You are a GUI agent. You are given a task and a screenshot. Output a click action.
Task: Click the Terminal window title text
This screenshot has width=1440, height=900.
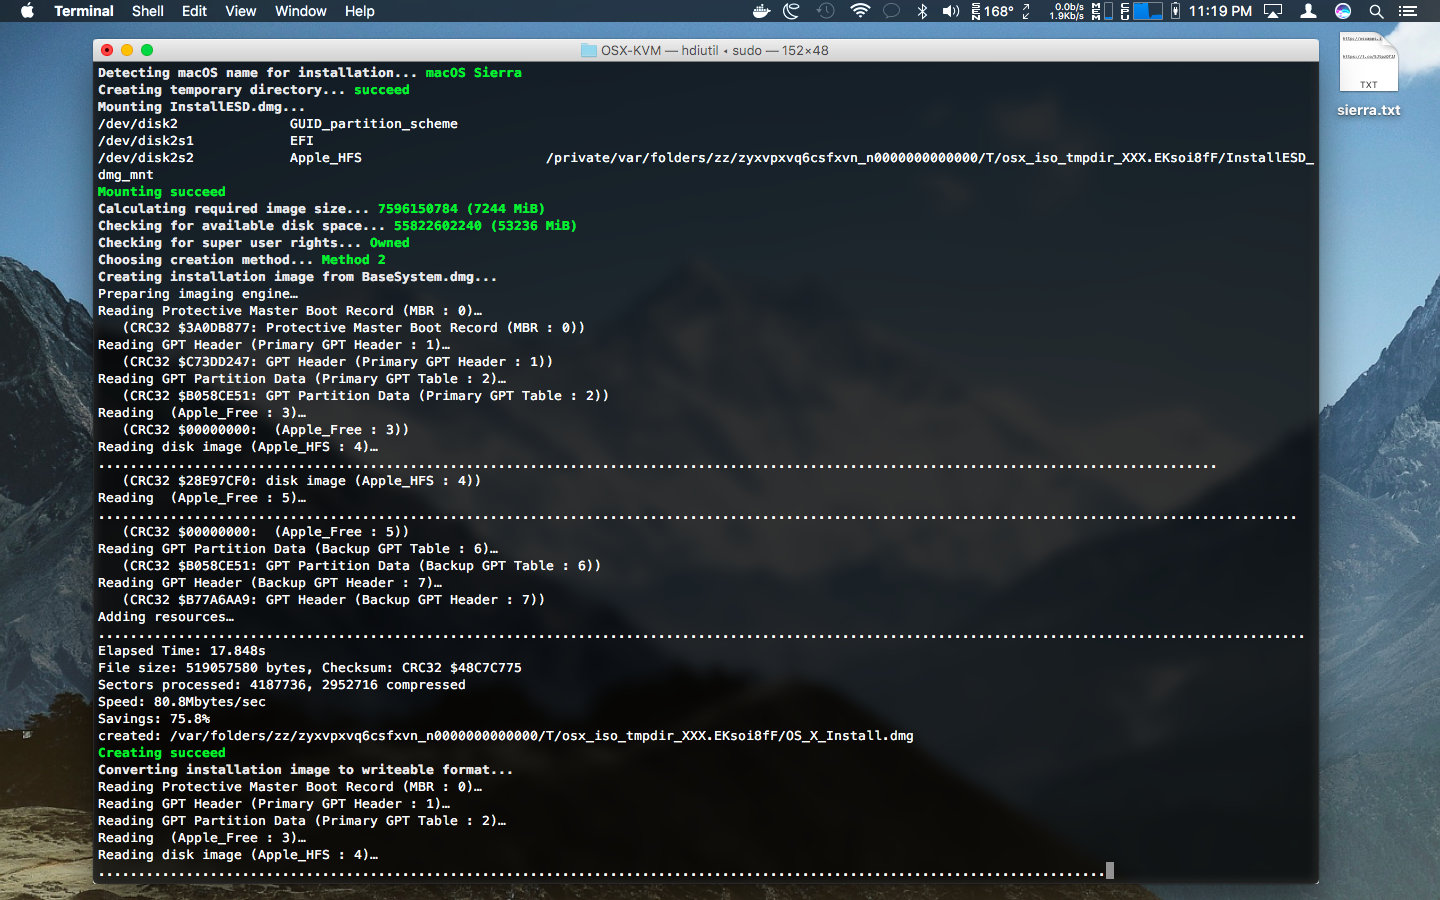pyautogui.click(x=715, y=50)
